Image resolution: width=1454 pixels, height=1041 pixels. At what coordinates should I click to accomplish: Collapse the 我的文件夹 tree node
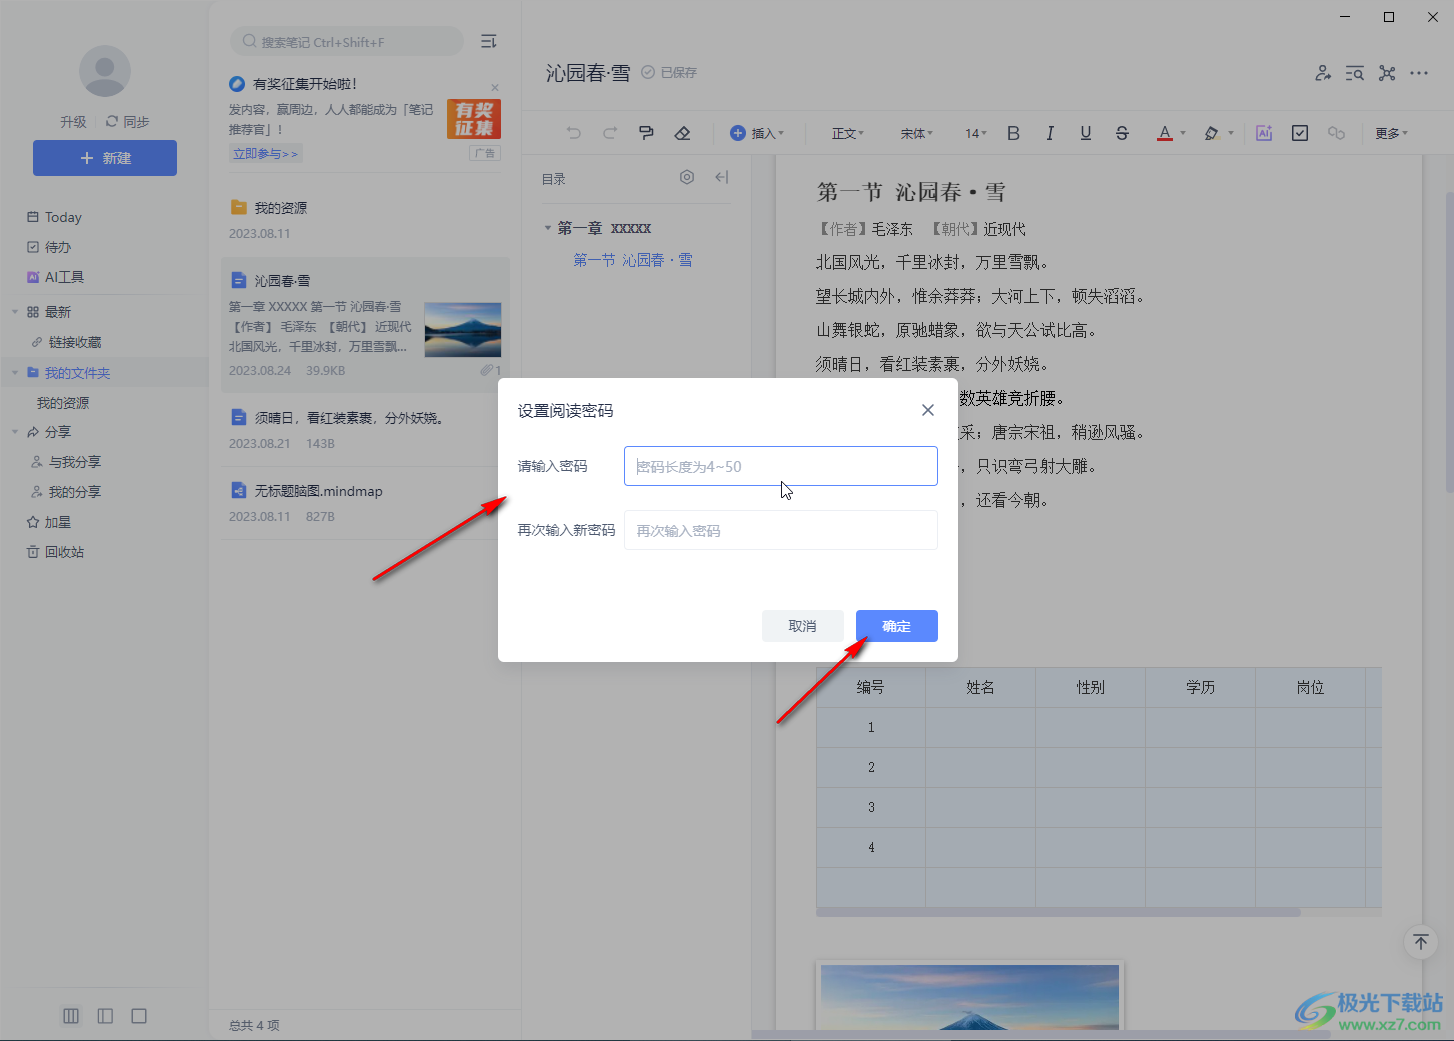(15, 373)
